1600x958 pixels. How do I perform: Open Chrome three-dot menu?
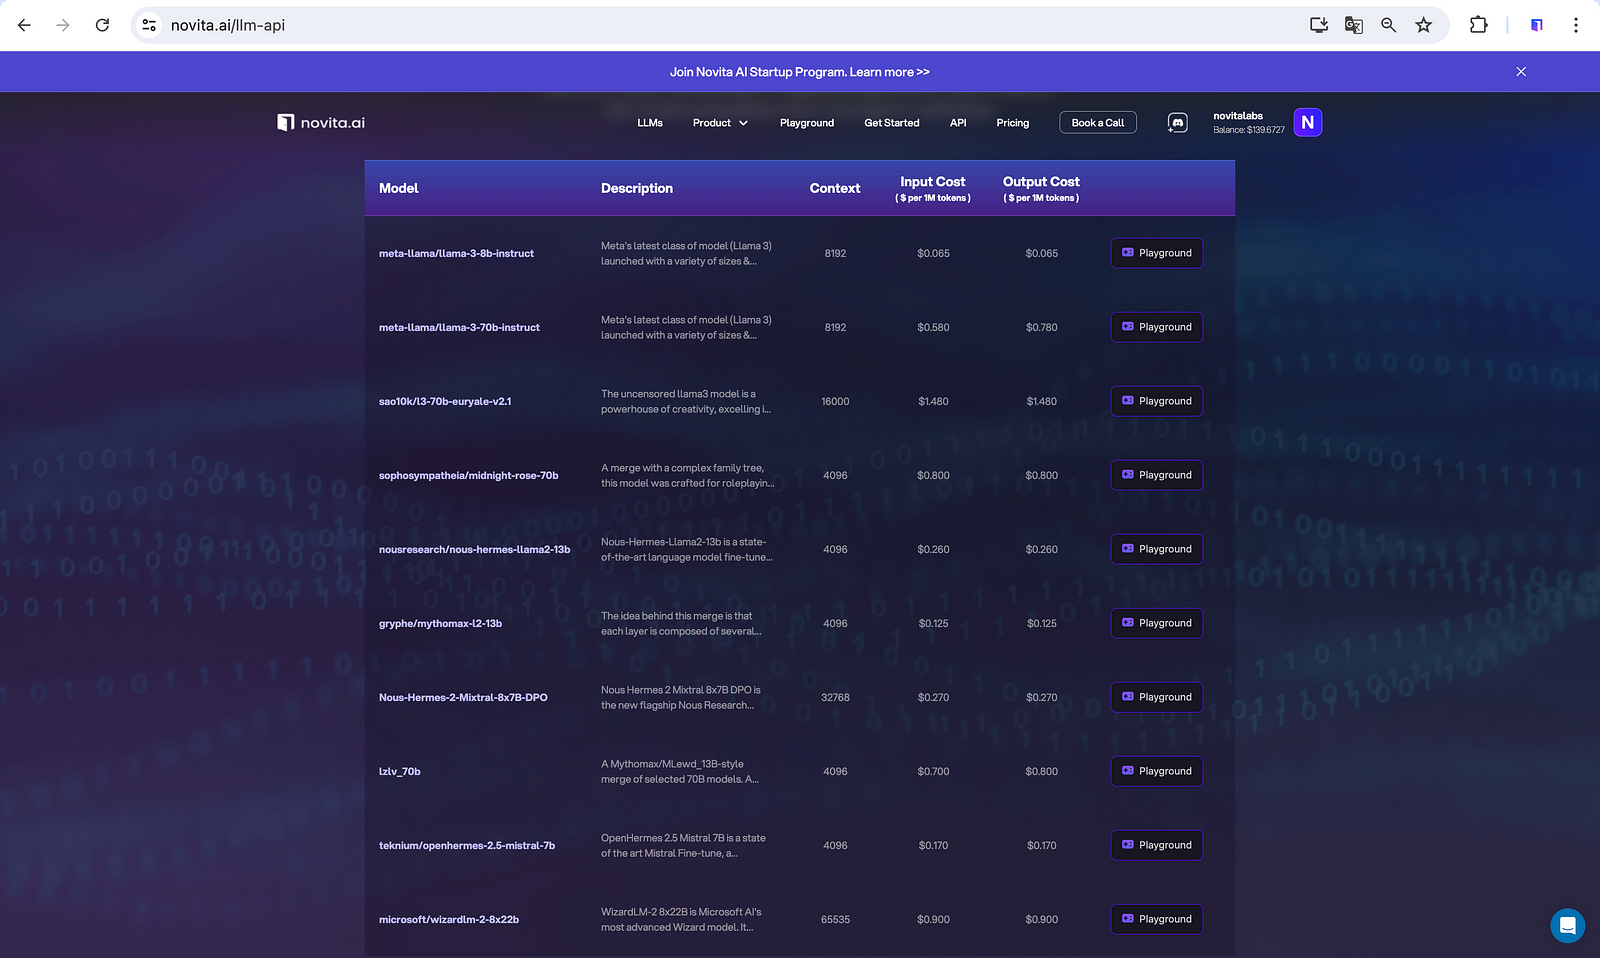coord(1576,25)
